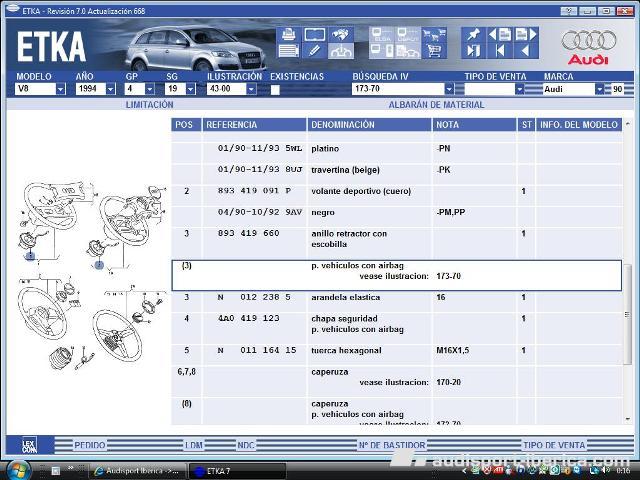Open the Marca Audi dropdown
Image resolution: width=640 pixels, height=480 pixels.
point(599,89)
